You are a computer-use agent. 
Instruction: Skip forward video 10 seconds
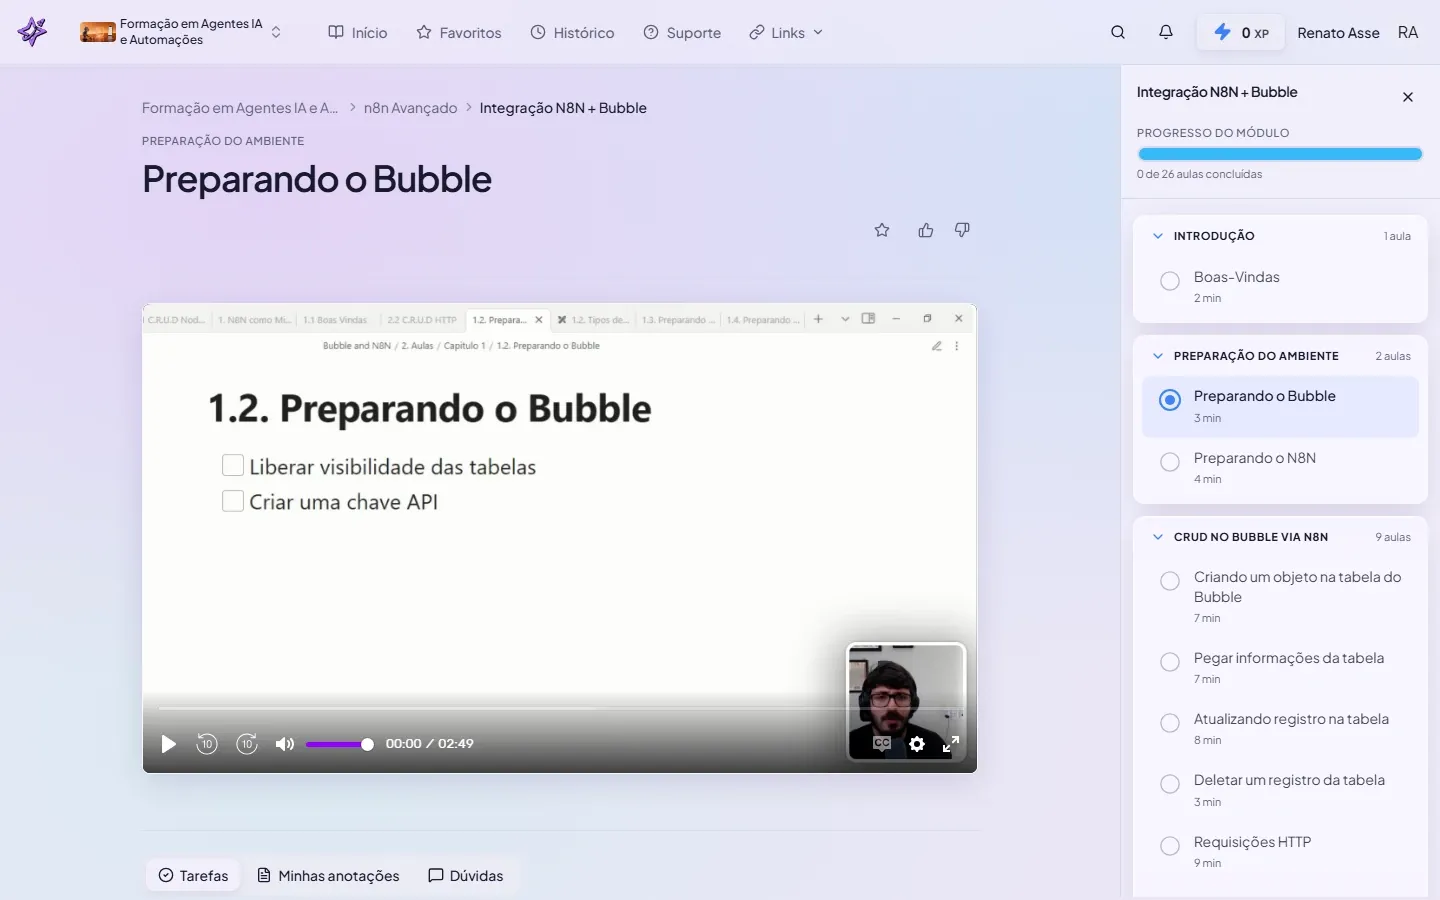(x=247, y=744)
